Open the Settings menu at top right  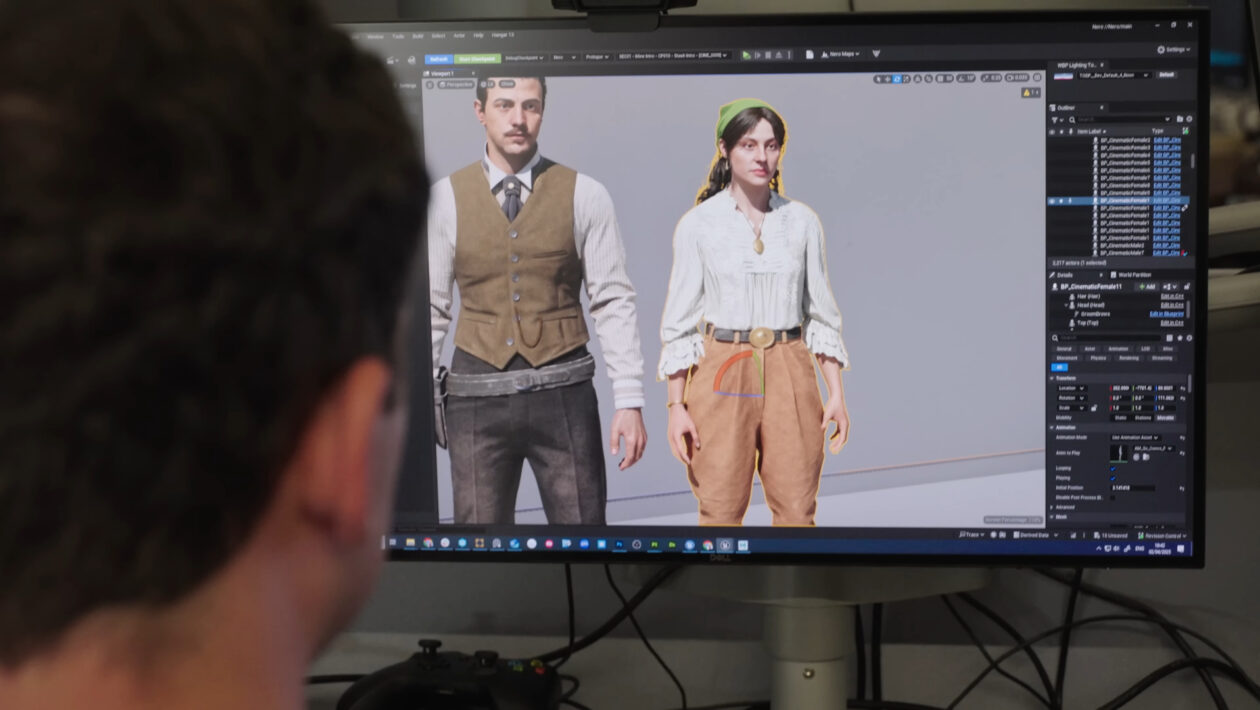(1173, 50)
